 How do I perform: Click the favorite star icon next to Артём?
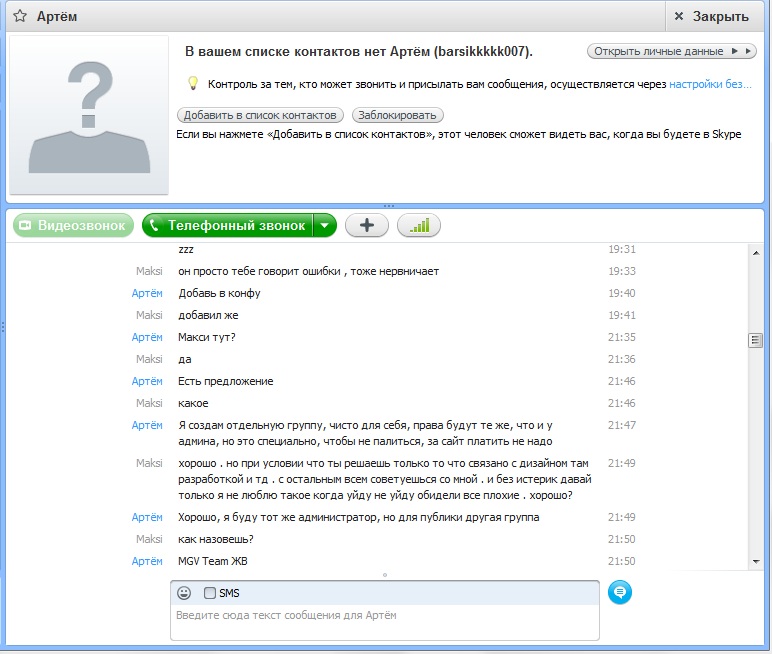click(x=20, y=16)
